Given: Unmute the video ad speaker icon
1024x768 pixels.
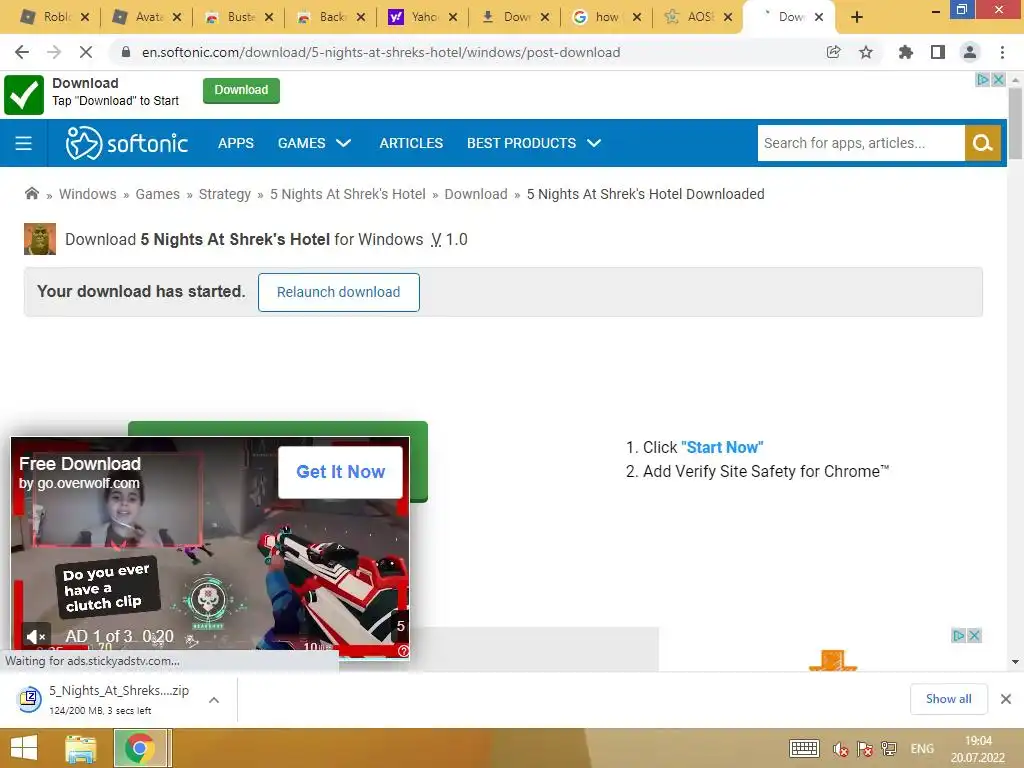Looking at the screenshot, I should (x=35, y=636).
